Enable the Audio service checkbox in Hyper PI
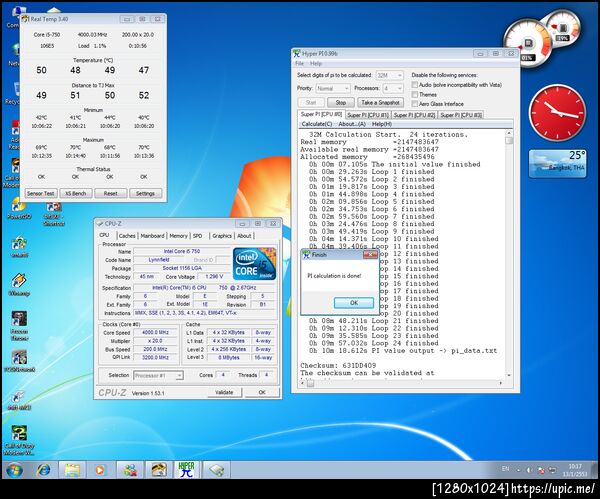The height and width of the screenshot is (499, 600). tap(414, 85)
